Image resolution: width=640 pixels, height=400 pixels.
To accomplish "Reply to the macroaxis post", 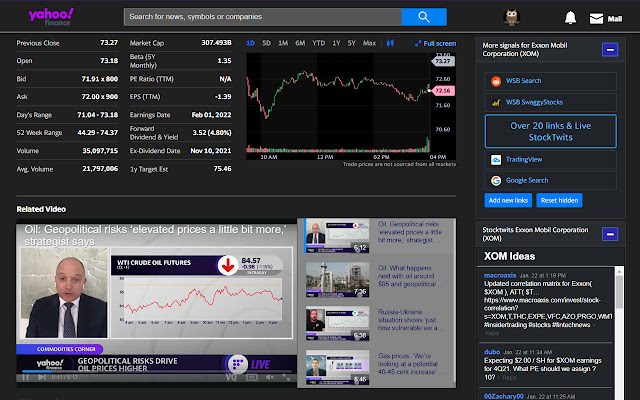I will coord(492,333).
